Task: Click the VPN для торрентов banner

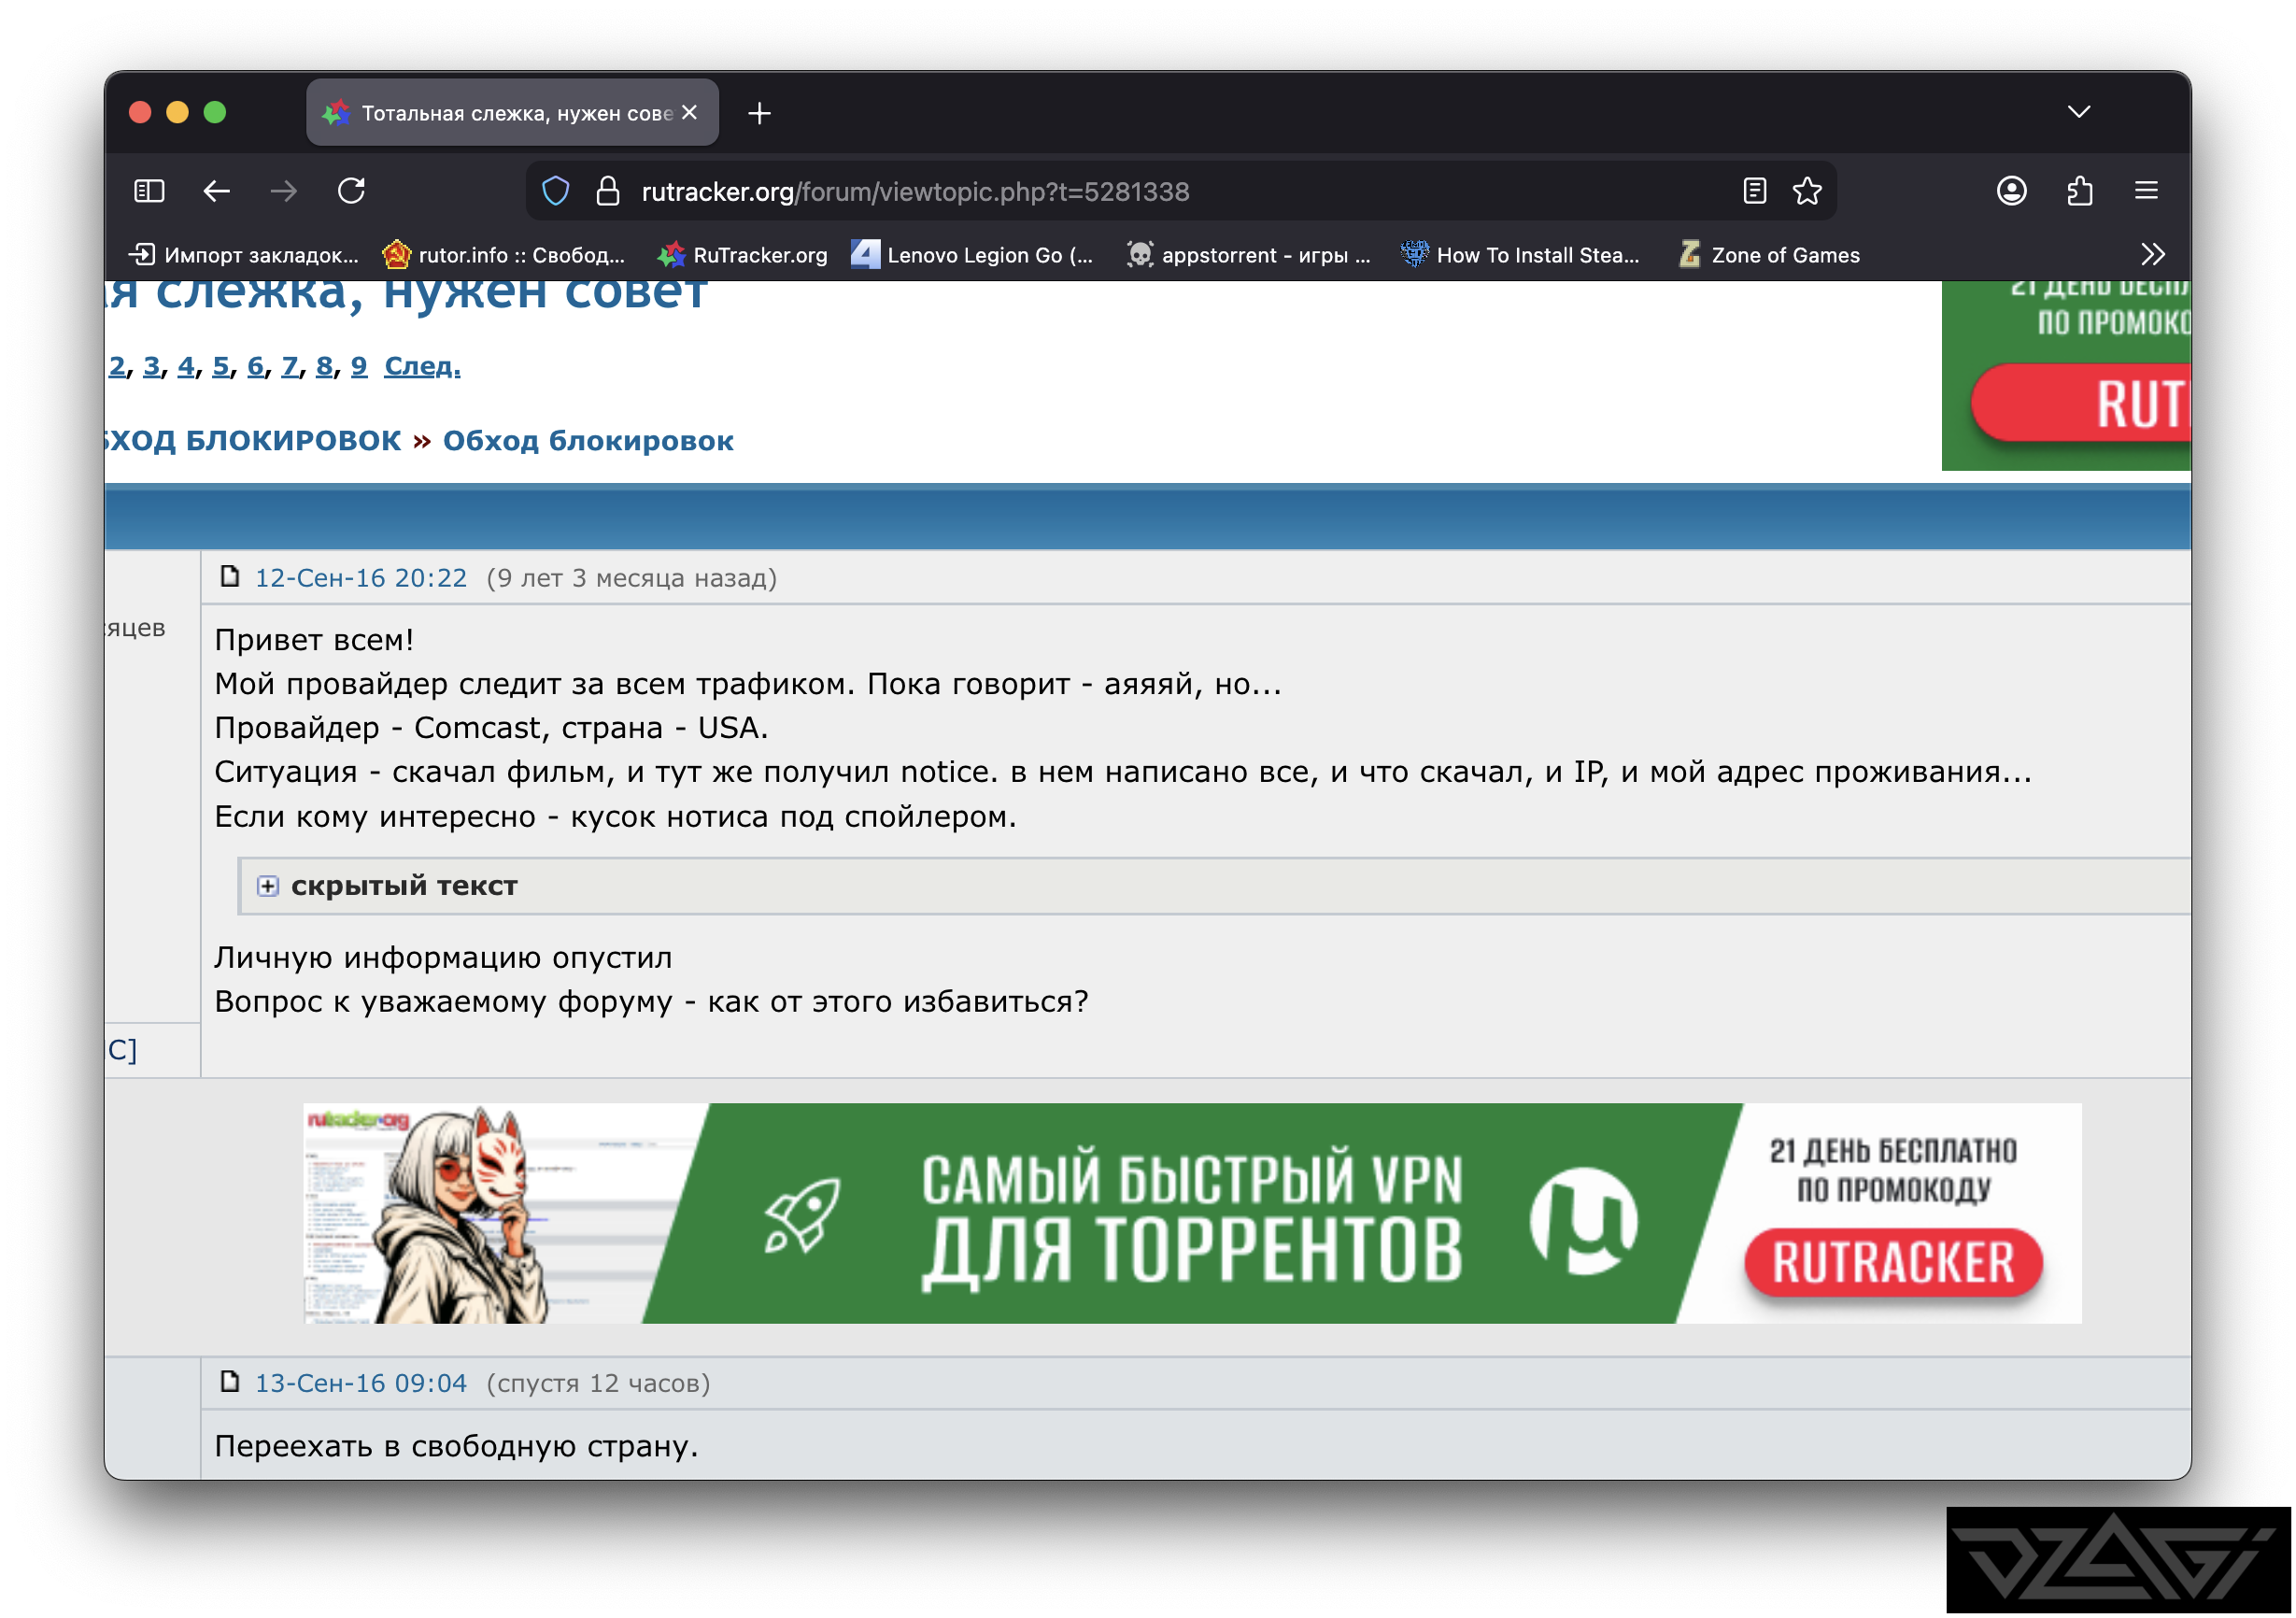Action: (x=1192, y=1213)
